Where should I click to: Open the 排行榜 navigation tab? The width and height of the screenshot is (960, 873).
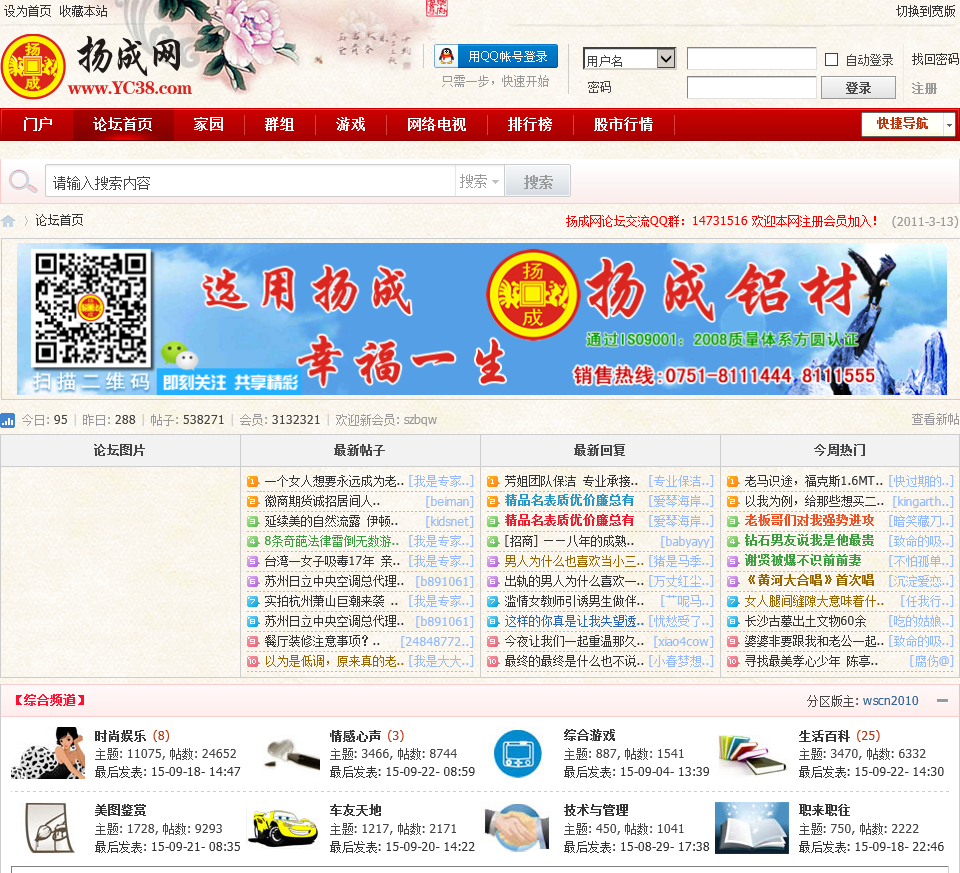pyautogui.click(x=530, y=124)
